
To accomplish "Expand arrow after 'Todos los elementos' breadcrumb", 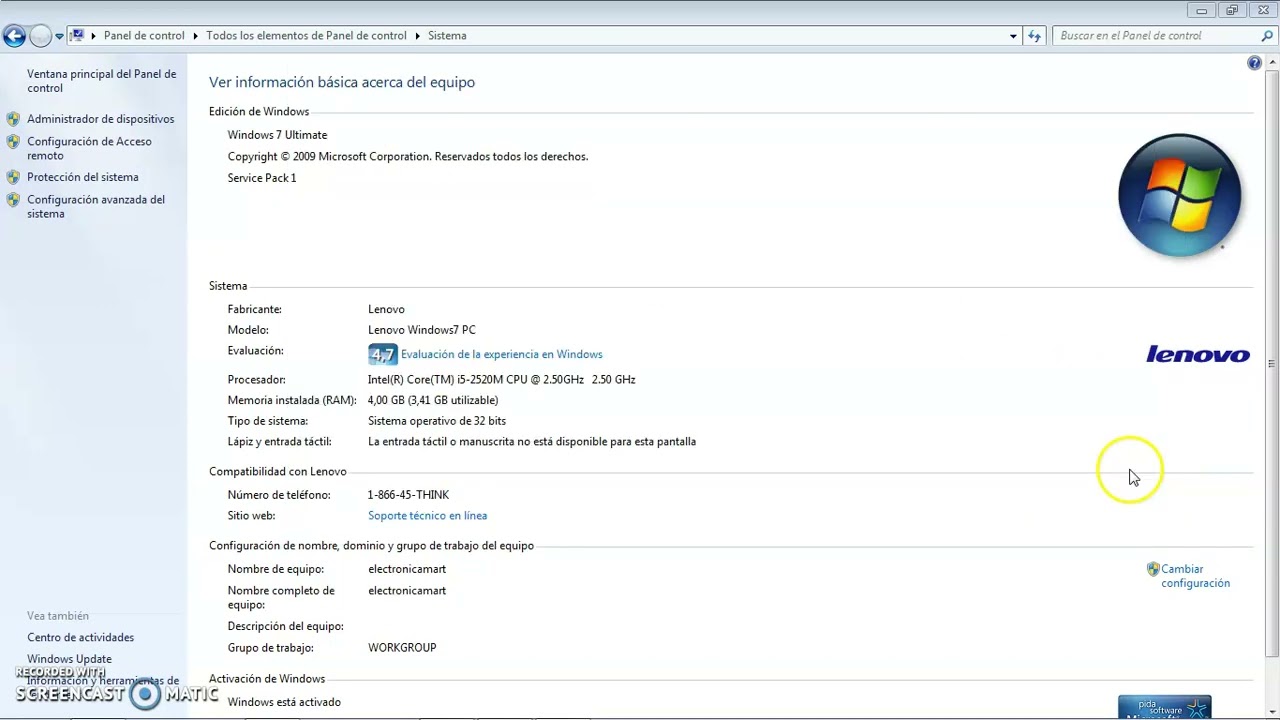I will click(x=417, y=36).
